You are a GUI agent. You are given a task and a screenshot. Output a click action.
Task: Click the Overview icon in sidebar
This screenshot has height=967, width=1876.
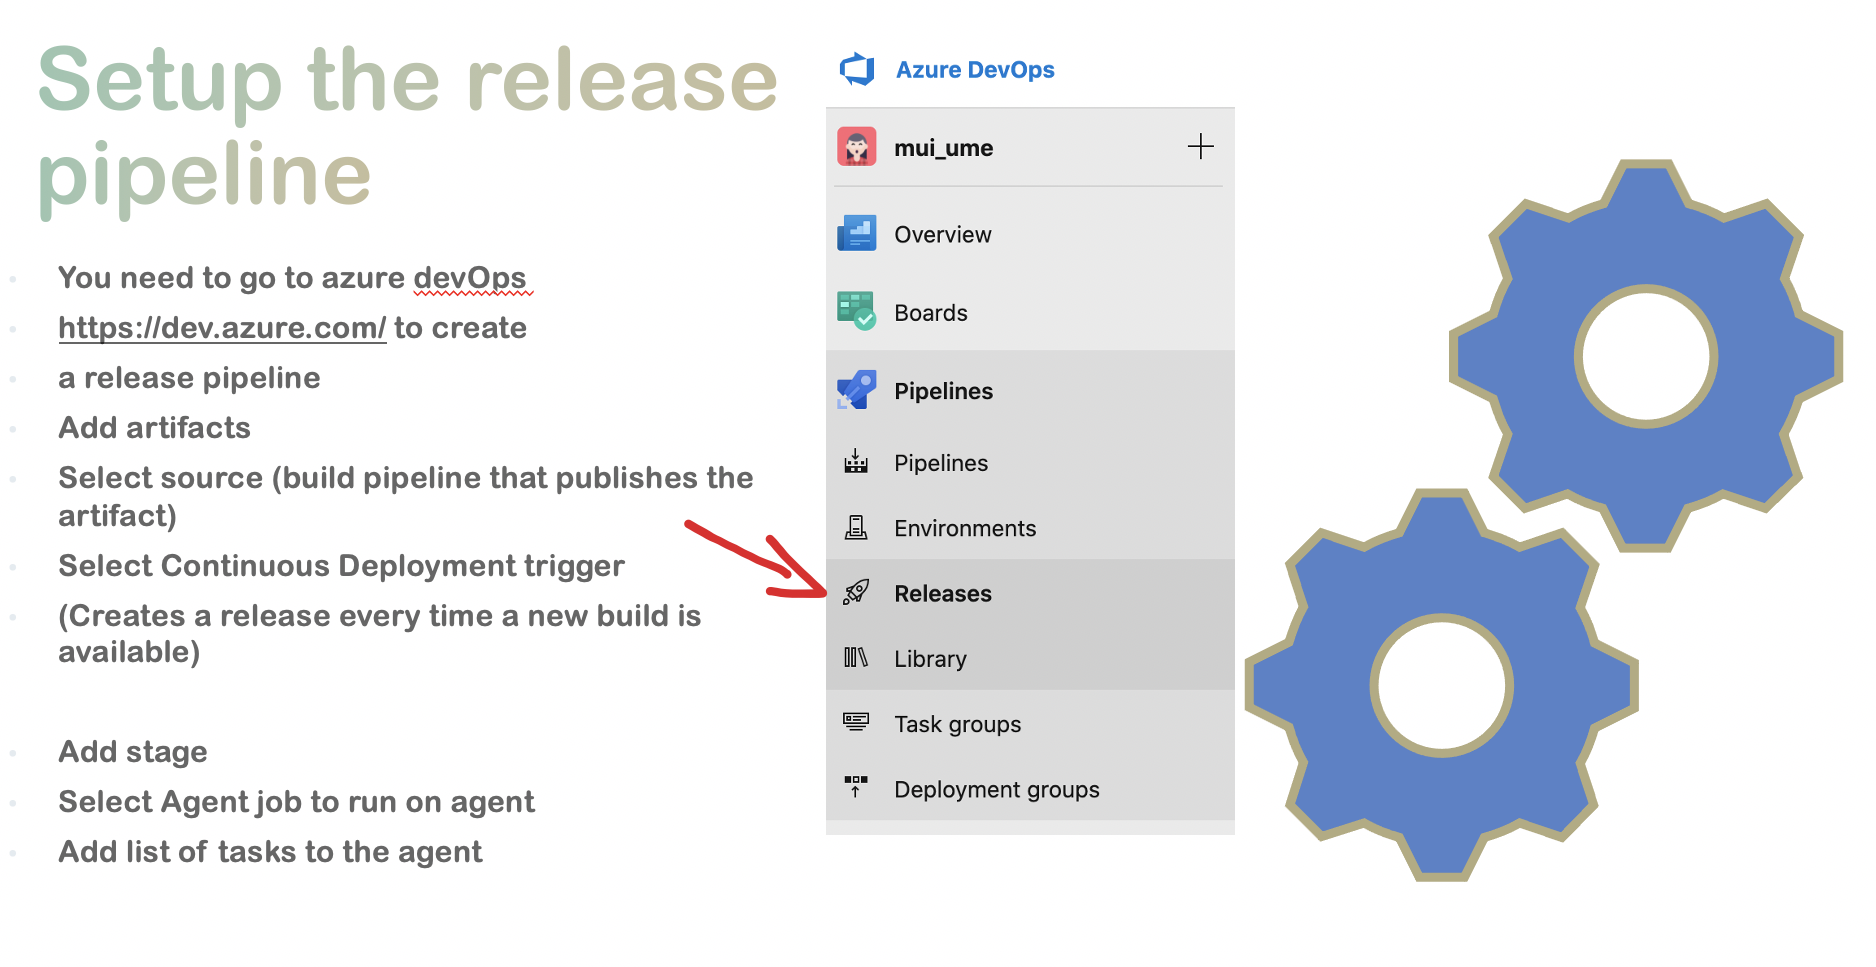(857, 234)
